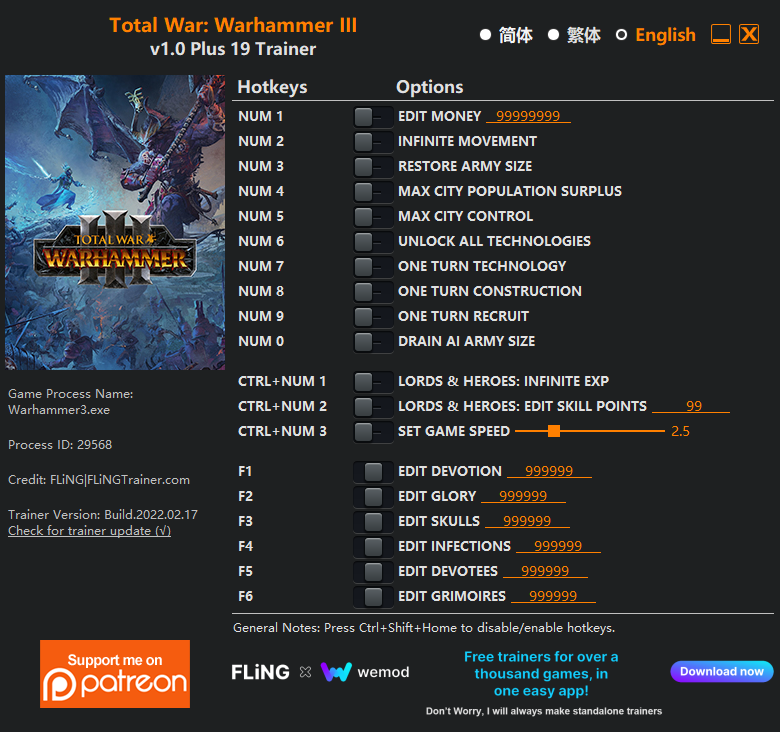Viewport: 780px width, 732px height.
Task: Close the trainer with X icon
Action: click(x=749, y=34)
